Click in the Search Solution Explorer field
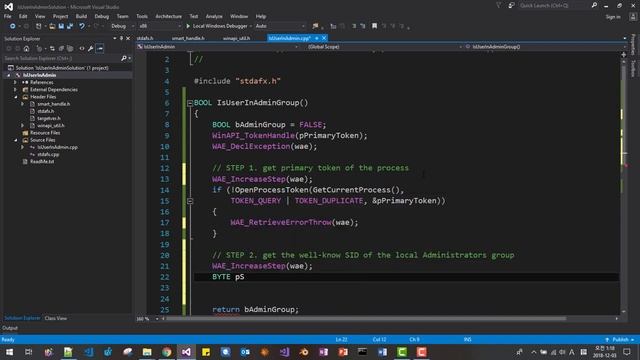Image resolution: width=640 pixels, height=360 pixels. click(x=62, y=58)
